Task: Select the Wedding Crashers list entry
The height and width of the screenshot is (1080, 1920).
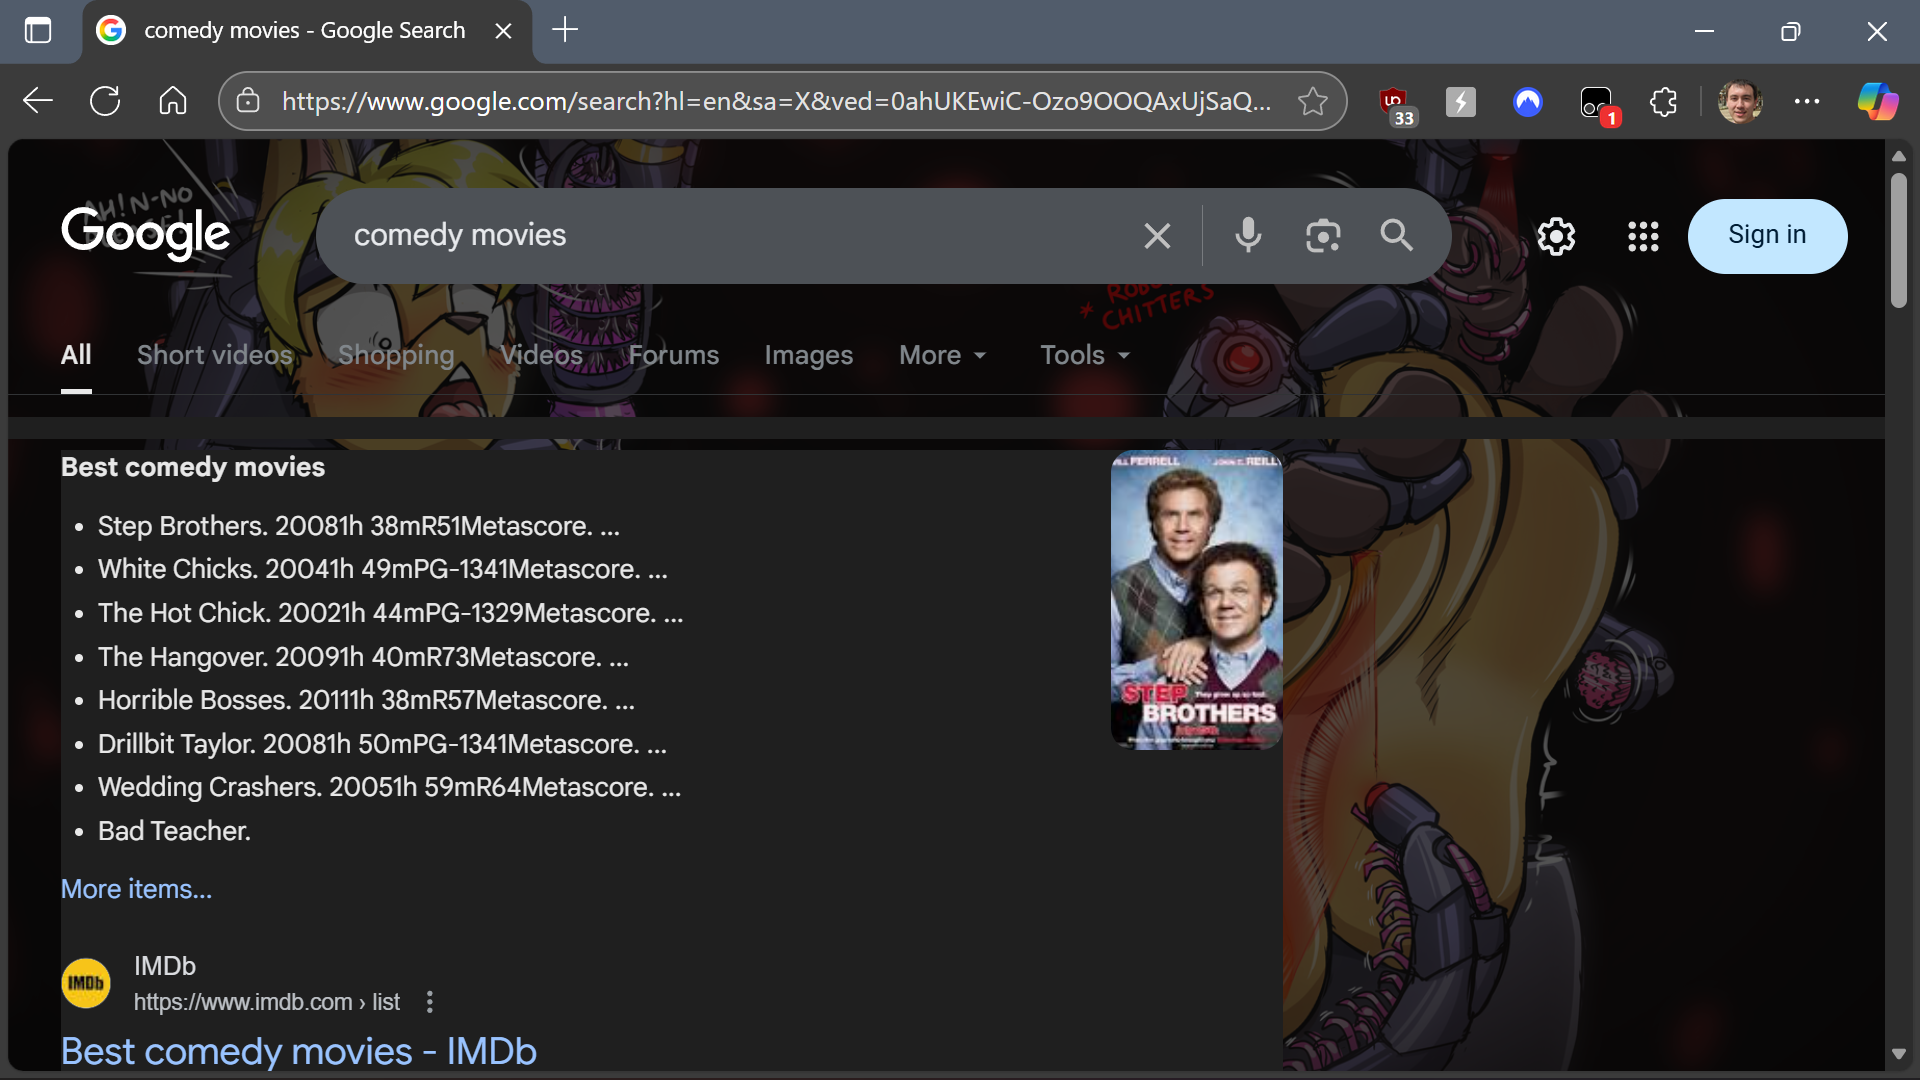Action: [x=390, y=787]
